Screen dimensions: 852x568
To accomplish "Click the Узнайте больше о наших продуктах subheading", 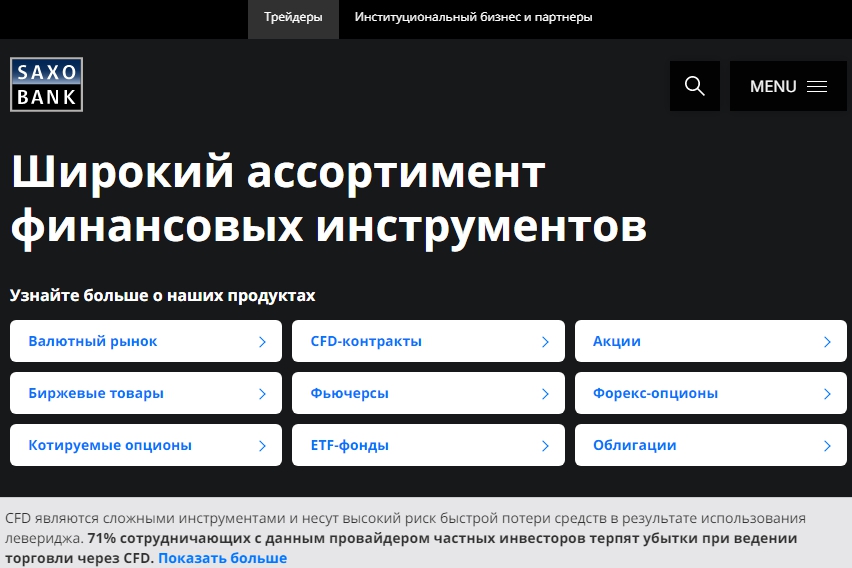I will pyautogui.click(x=162, y=295).
